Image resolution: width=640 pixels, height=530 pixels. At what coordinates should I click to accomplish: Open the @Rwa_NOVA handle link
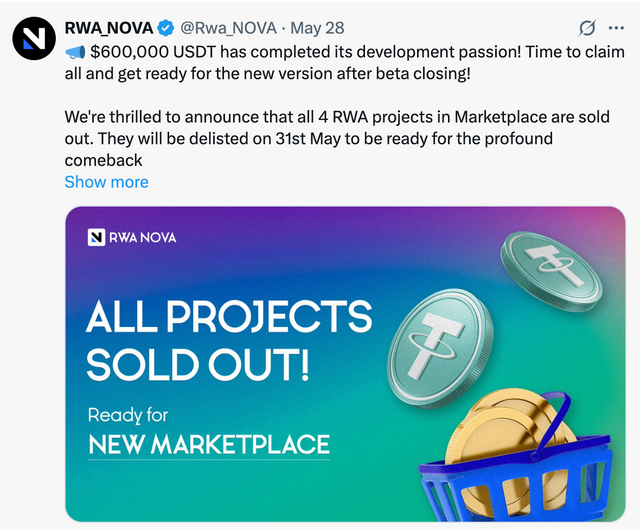pos(229,28)
